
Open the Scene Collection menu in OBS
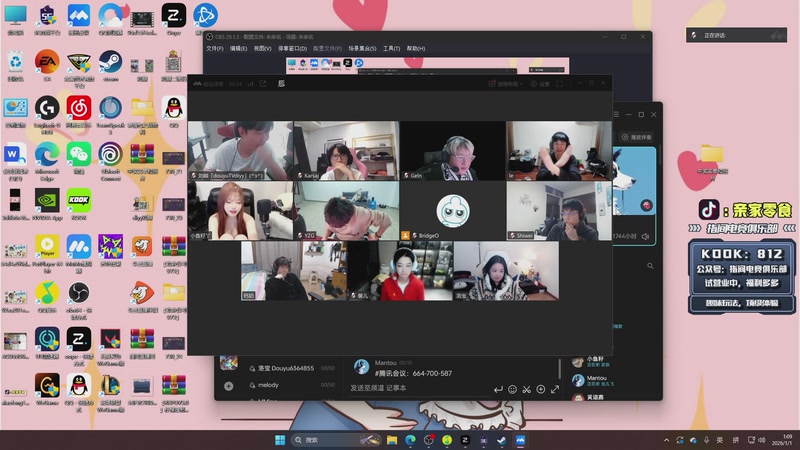(362, 48)
